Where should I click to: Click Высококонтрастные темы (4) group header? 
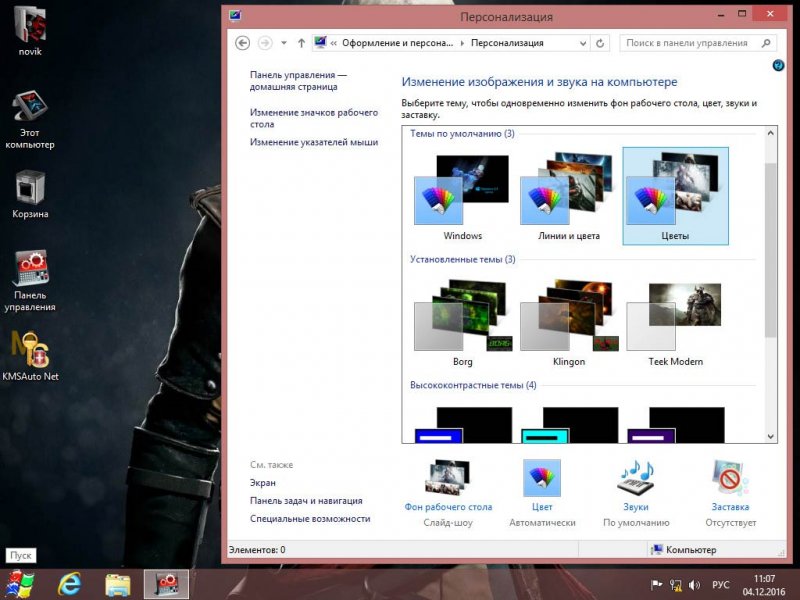click(473, 385)
